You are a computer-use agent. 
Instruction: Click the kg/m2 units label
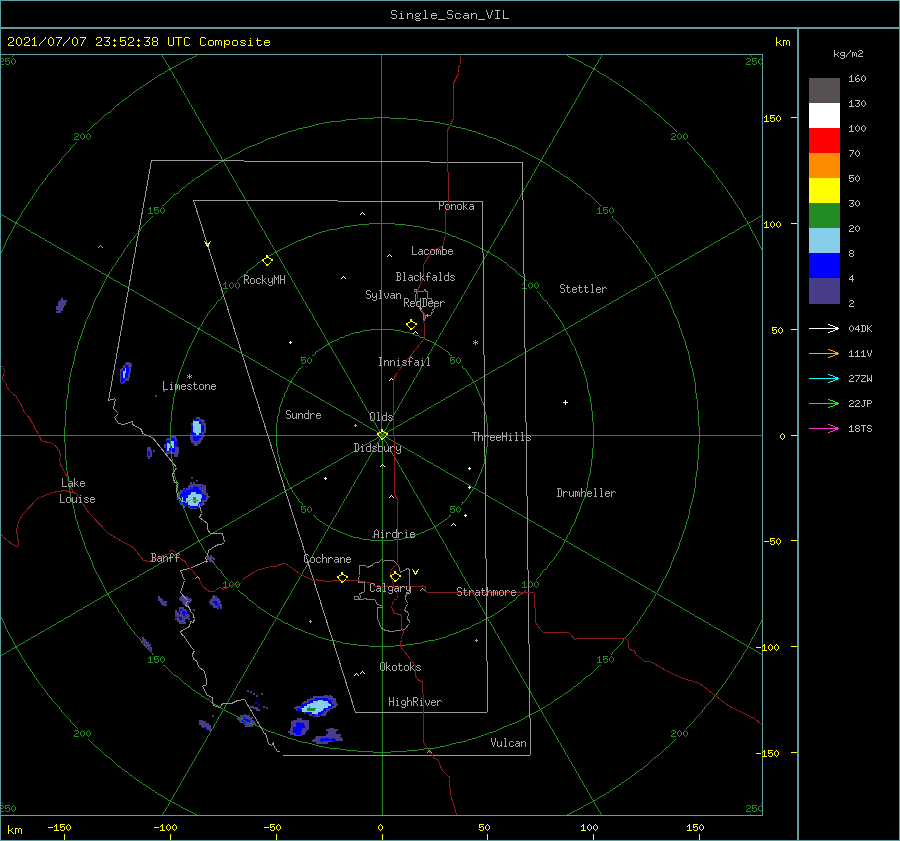point(848,54)
